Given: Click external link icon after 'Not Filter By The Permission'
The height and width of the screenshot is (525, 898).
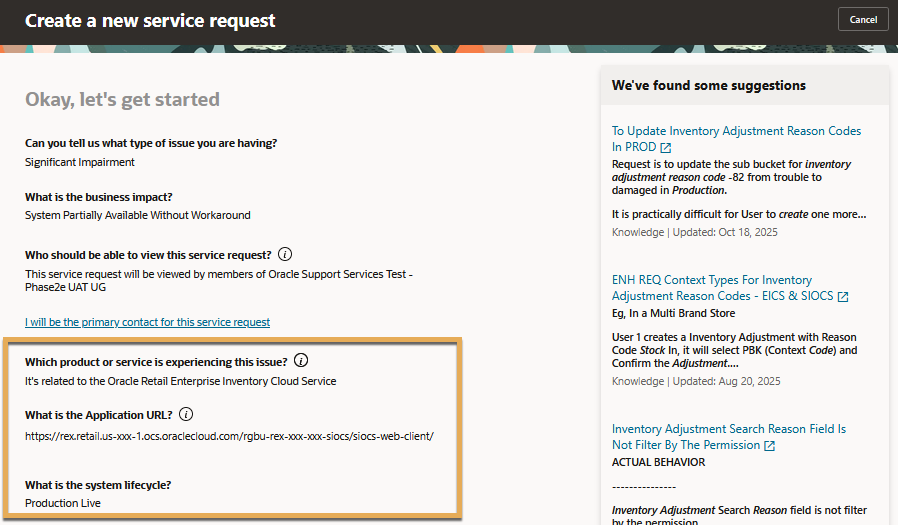Looking at the screenshot, I should pyautogui.click(x=770, y=445).
